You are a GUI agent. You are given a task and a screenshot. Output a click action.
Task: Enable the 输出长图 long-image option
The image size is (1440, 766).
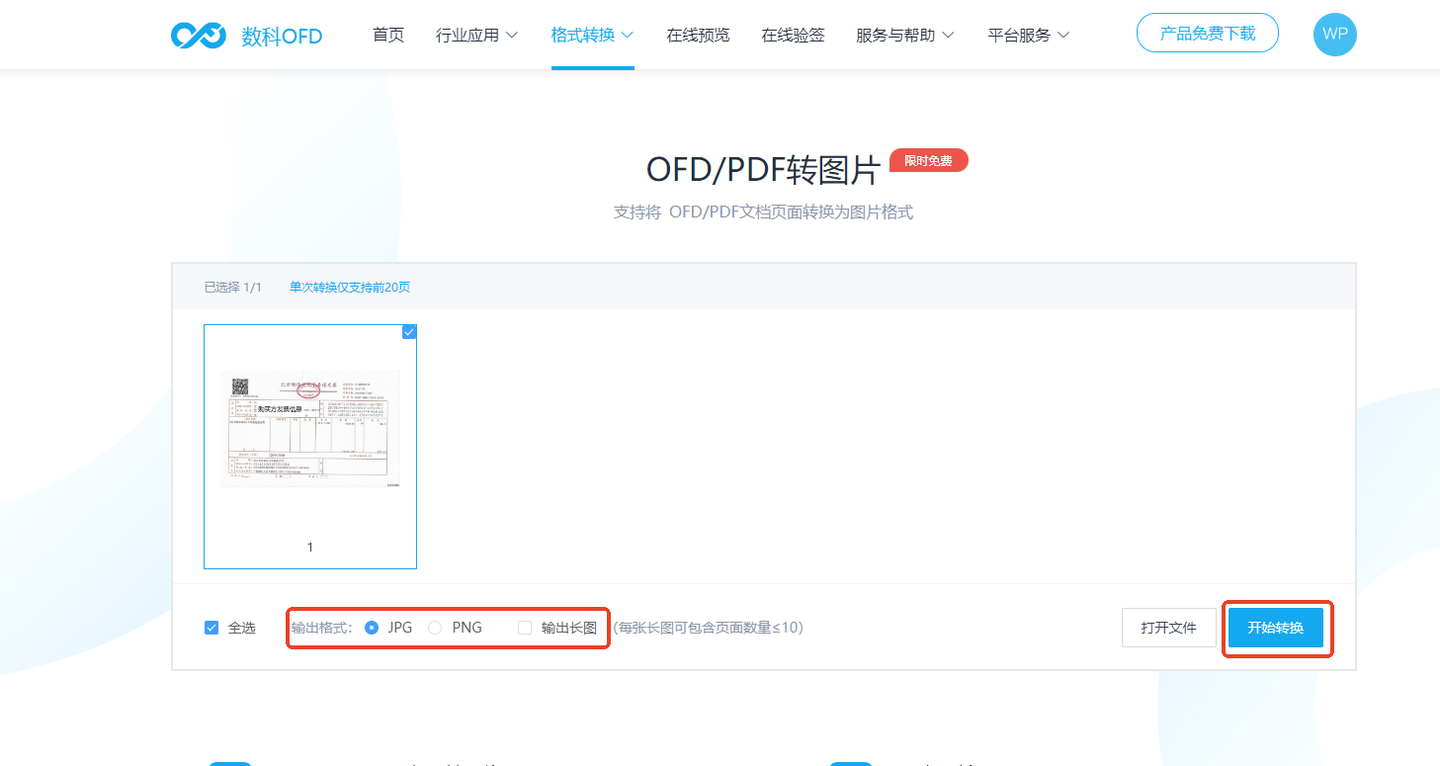click(524, 627)
